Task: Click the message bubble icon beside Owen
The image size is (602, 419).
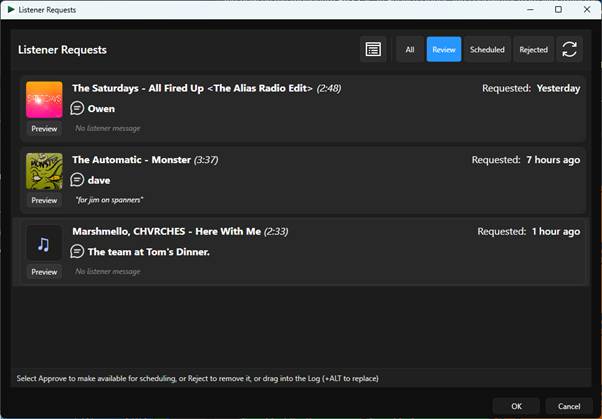Action: [77, 108]
